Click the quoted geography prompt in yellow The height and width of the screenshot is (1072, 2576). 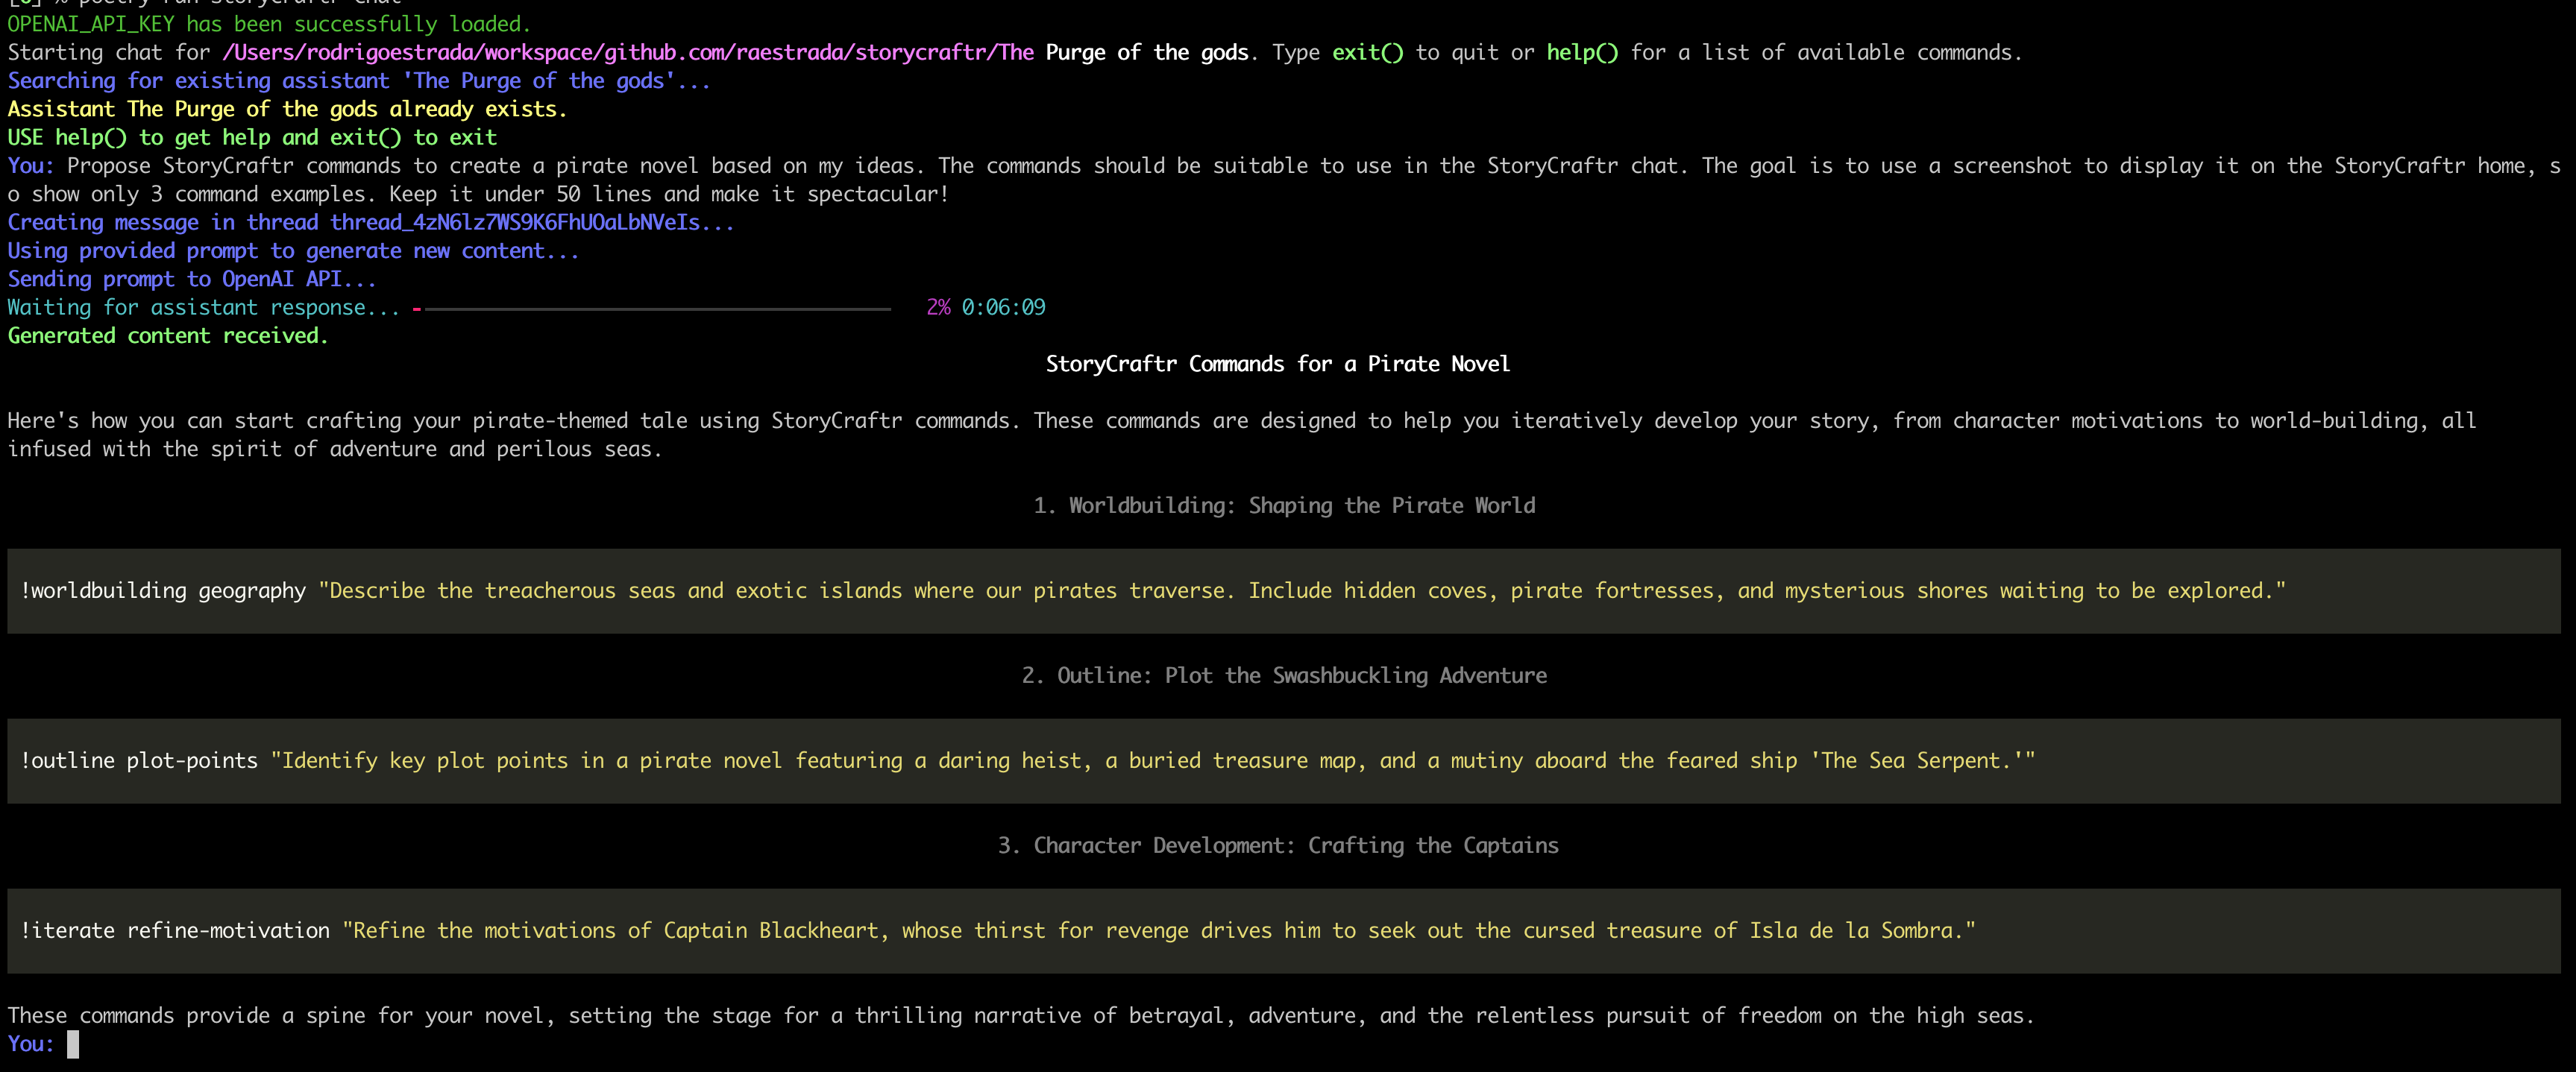click(1302, 591)
